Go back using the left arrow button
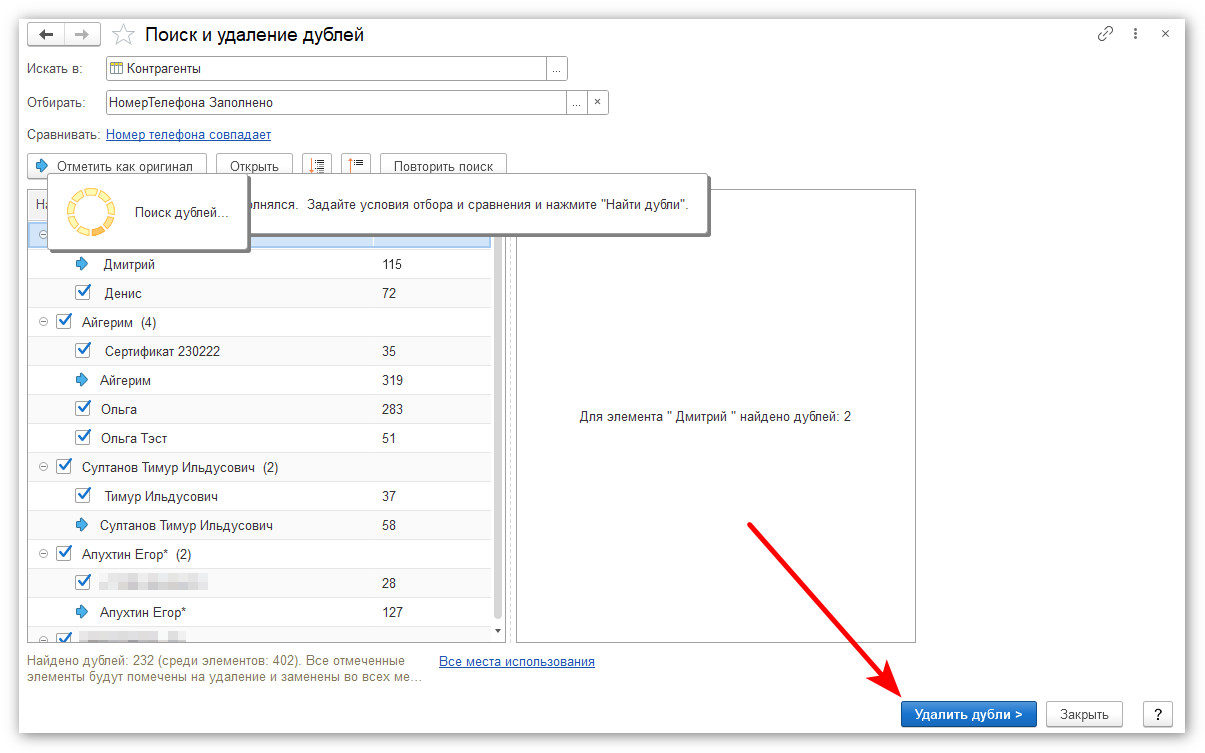 point(46,35)
